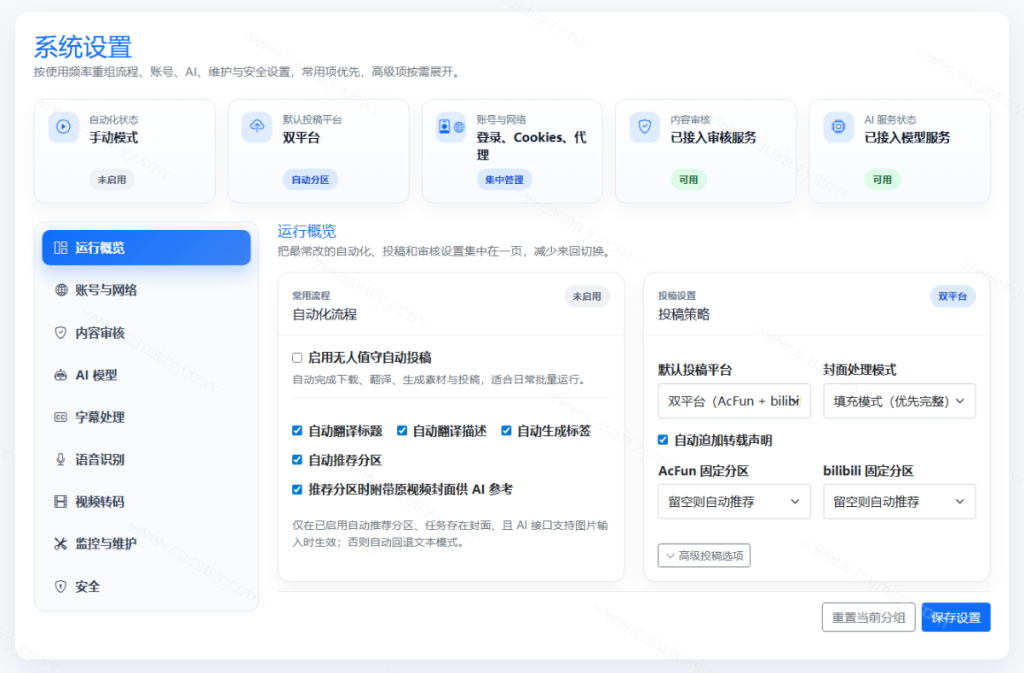Screen dimensions: 1024x673
Task: Click the shield icon on 内容审核 card
Action: (645, 126)
